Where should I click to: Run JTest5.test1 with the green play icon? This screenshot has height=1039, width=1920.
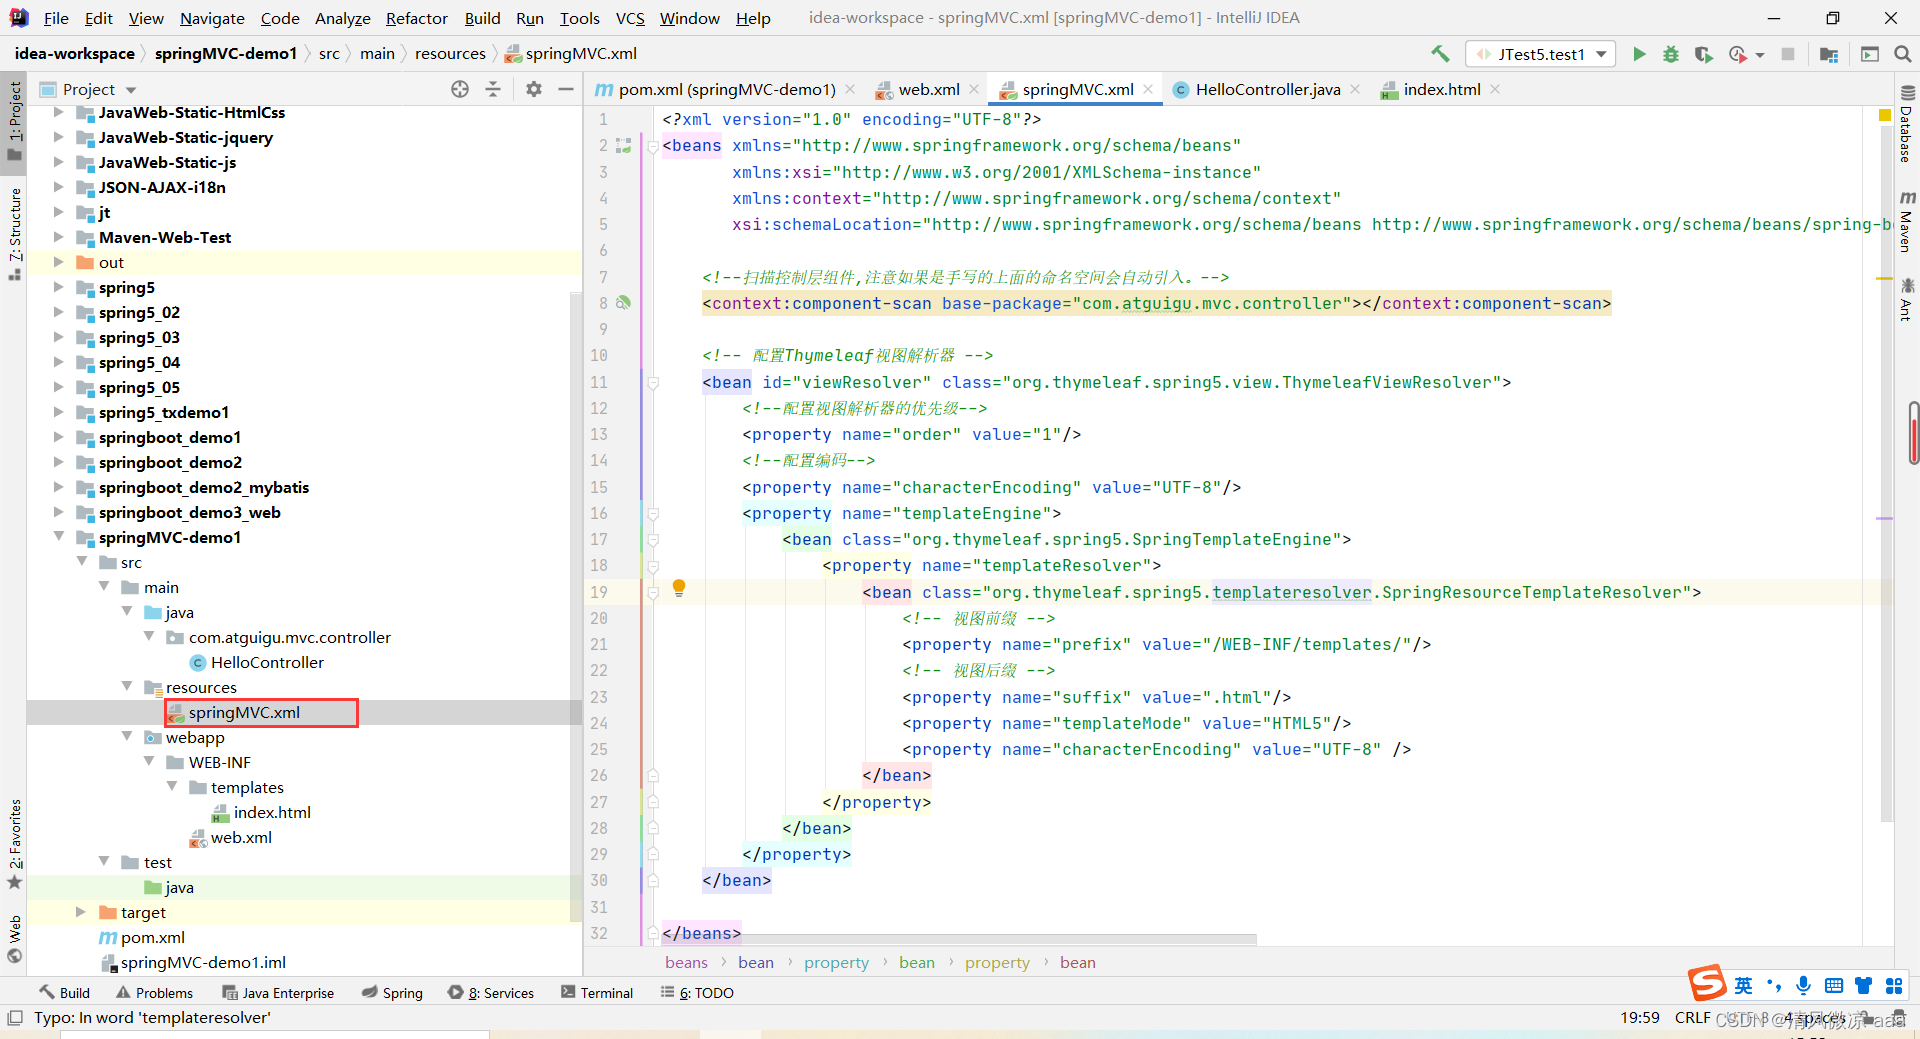(1639, 54)
